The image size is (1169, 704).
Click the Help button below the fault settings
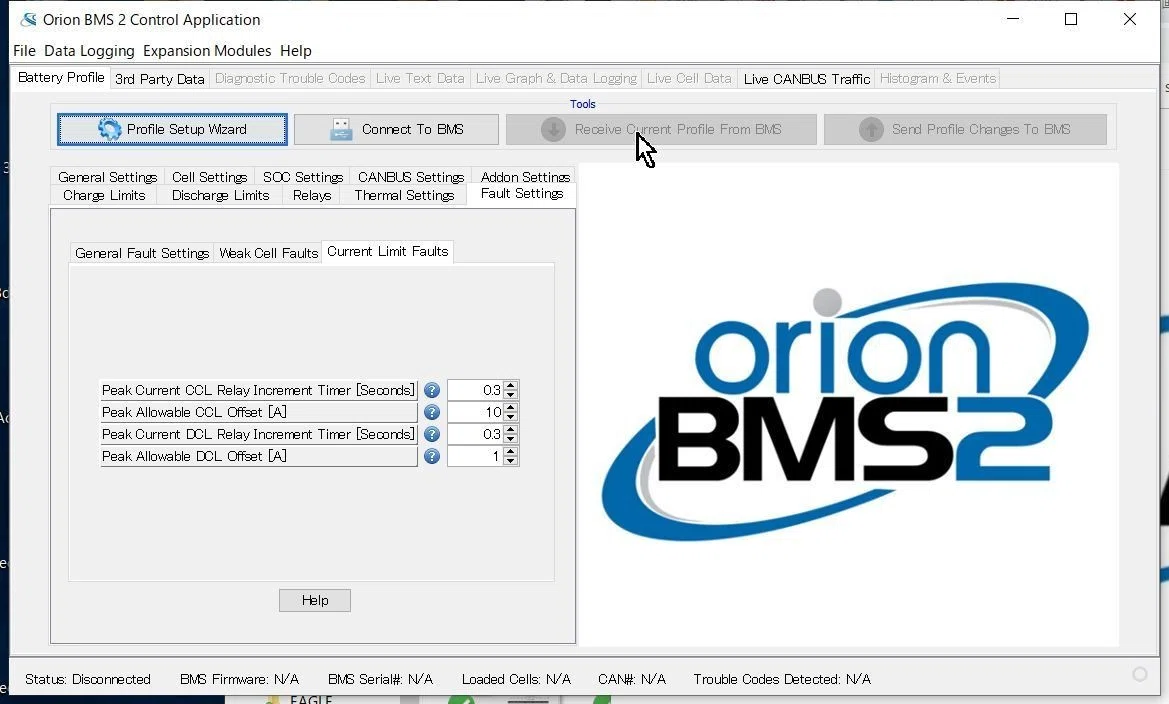pos(315,600)
